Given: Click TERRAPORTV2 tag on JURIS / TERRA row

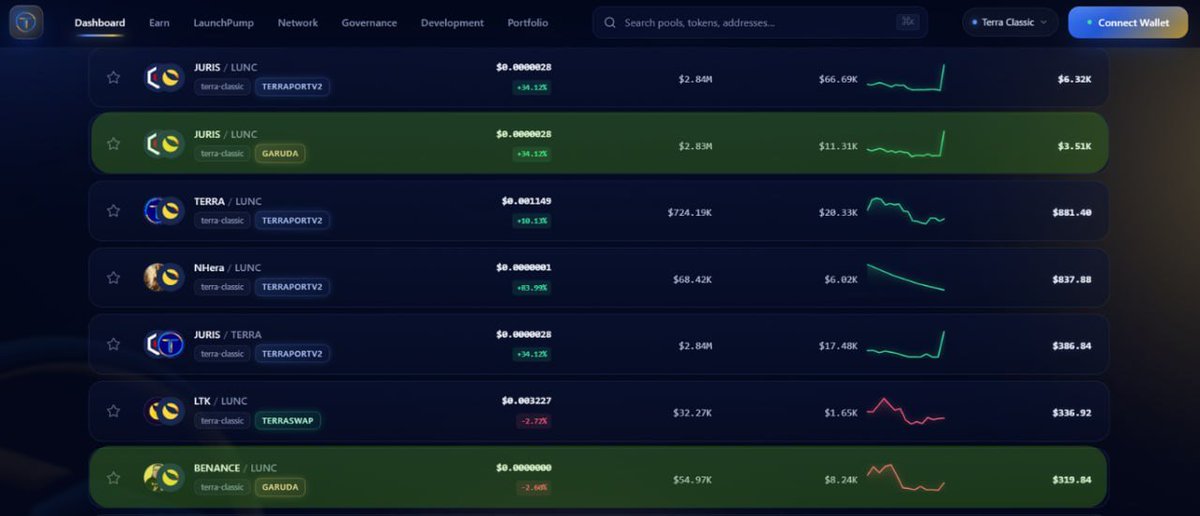Looking at the screenshot, I should (292, 354).
